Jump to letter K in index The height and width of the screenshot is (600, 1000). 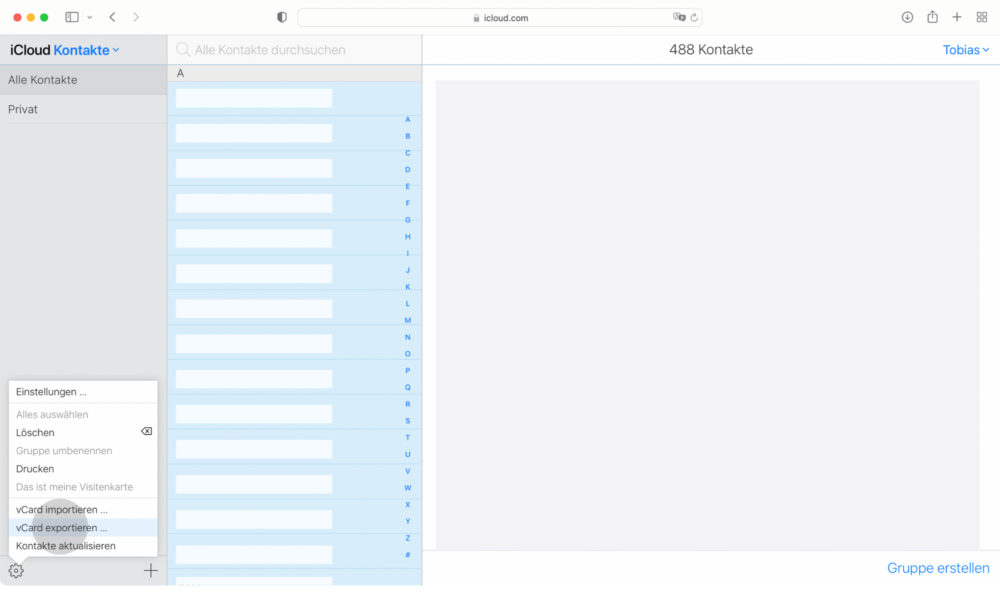click(x=408, y=287)
